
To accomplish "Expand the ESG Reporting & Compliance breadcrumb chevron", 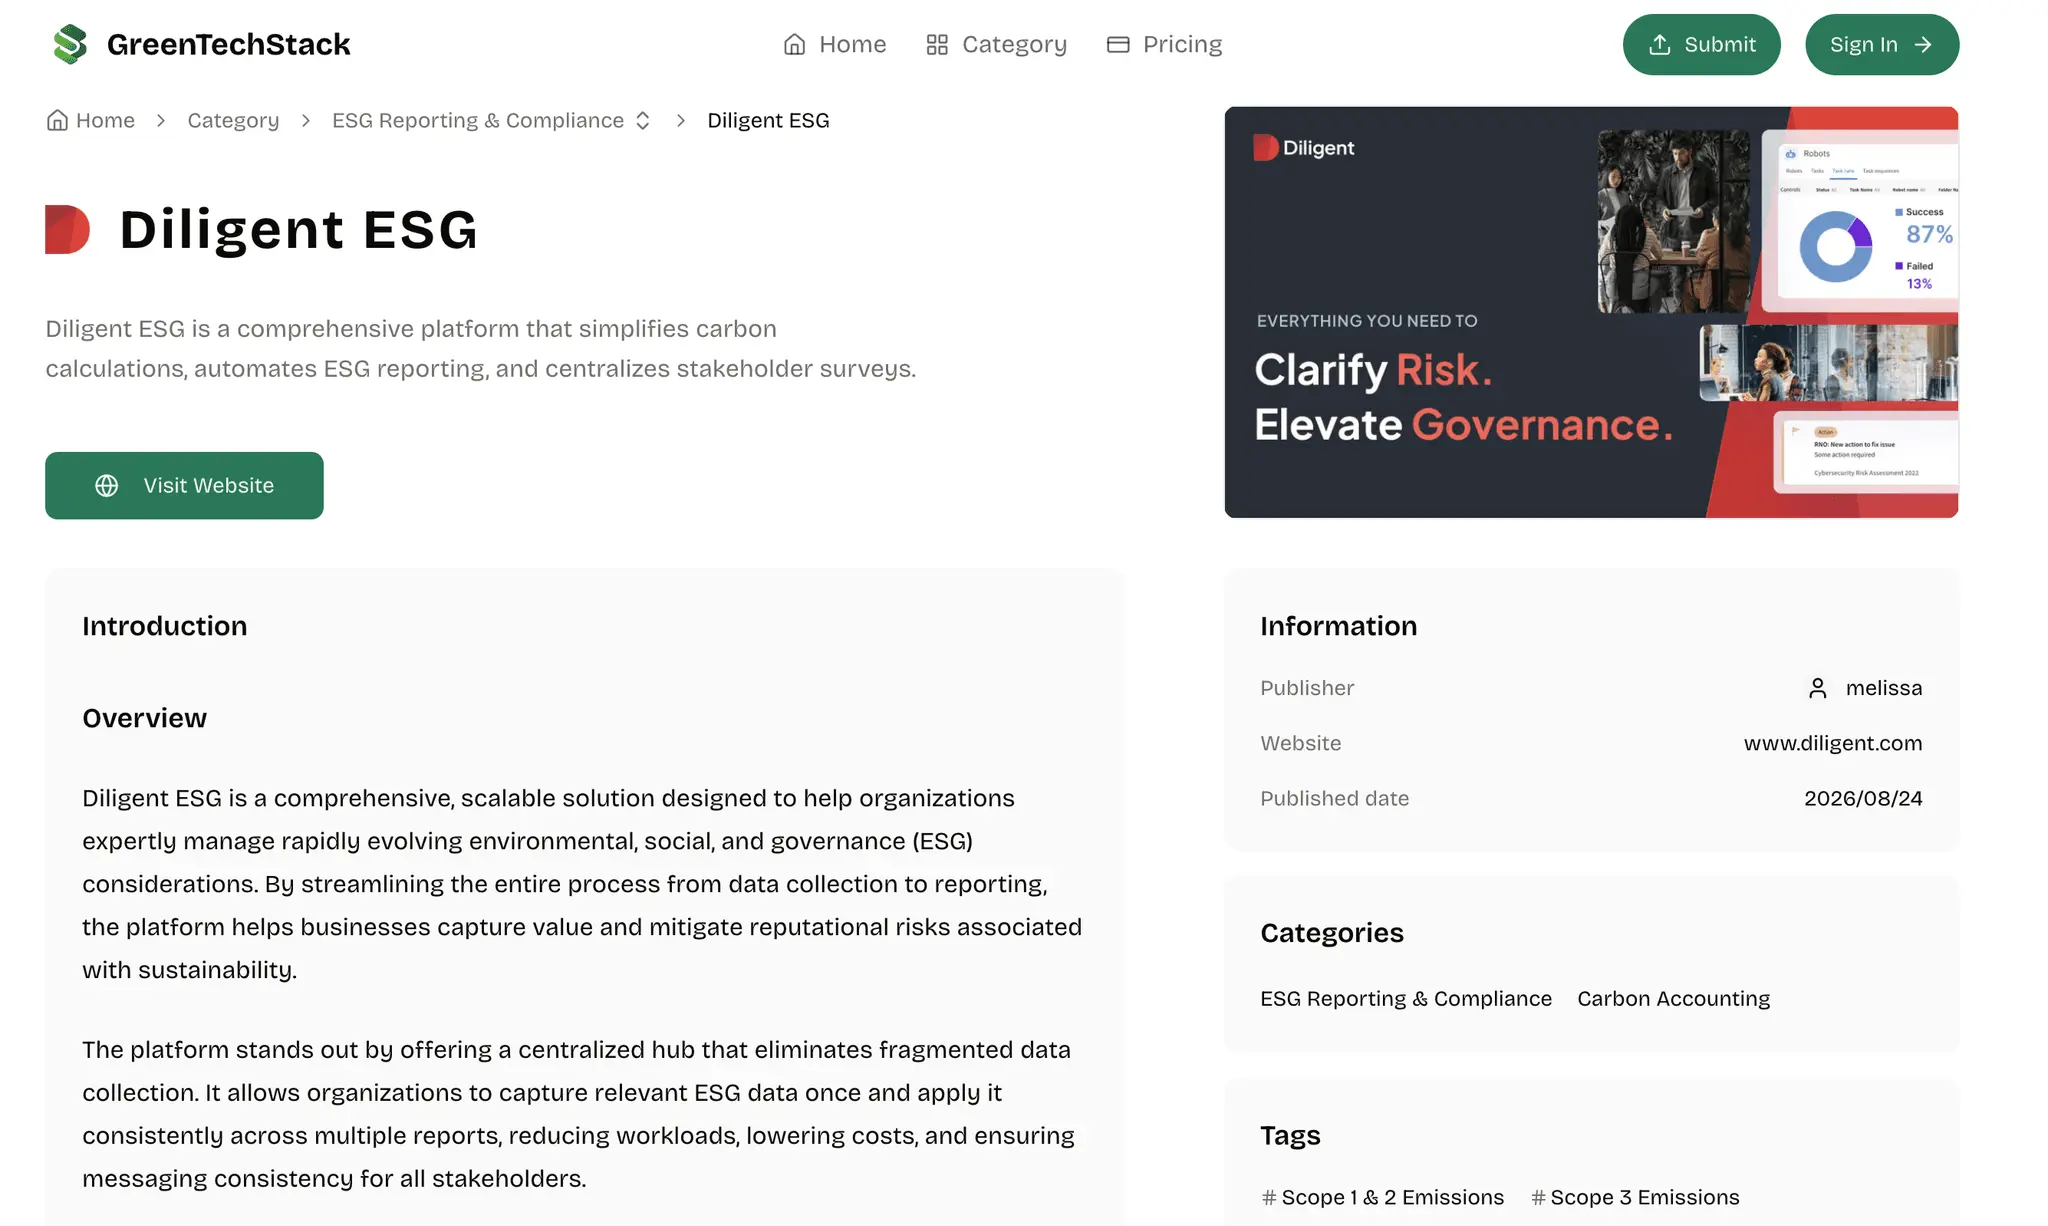I will pos(643,120).
